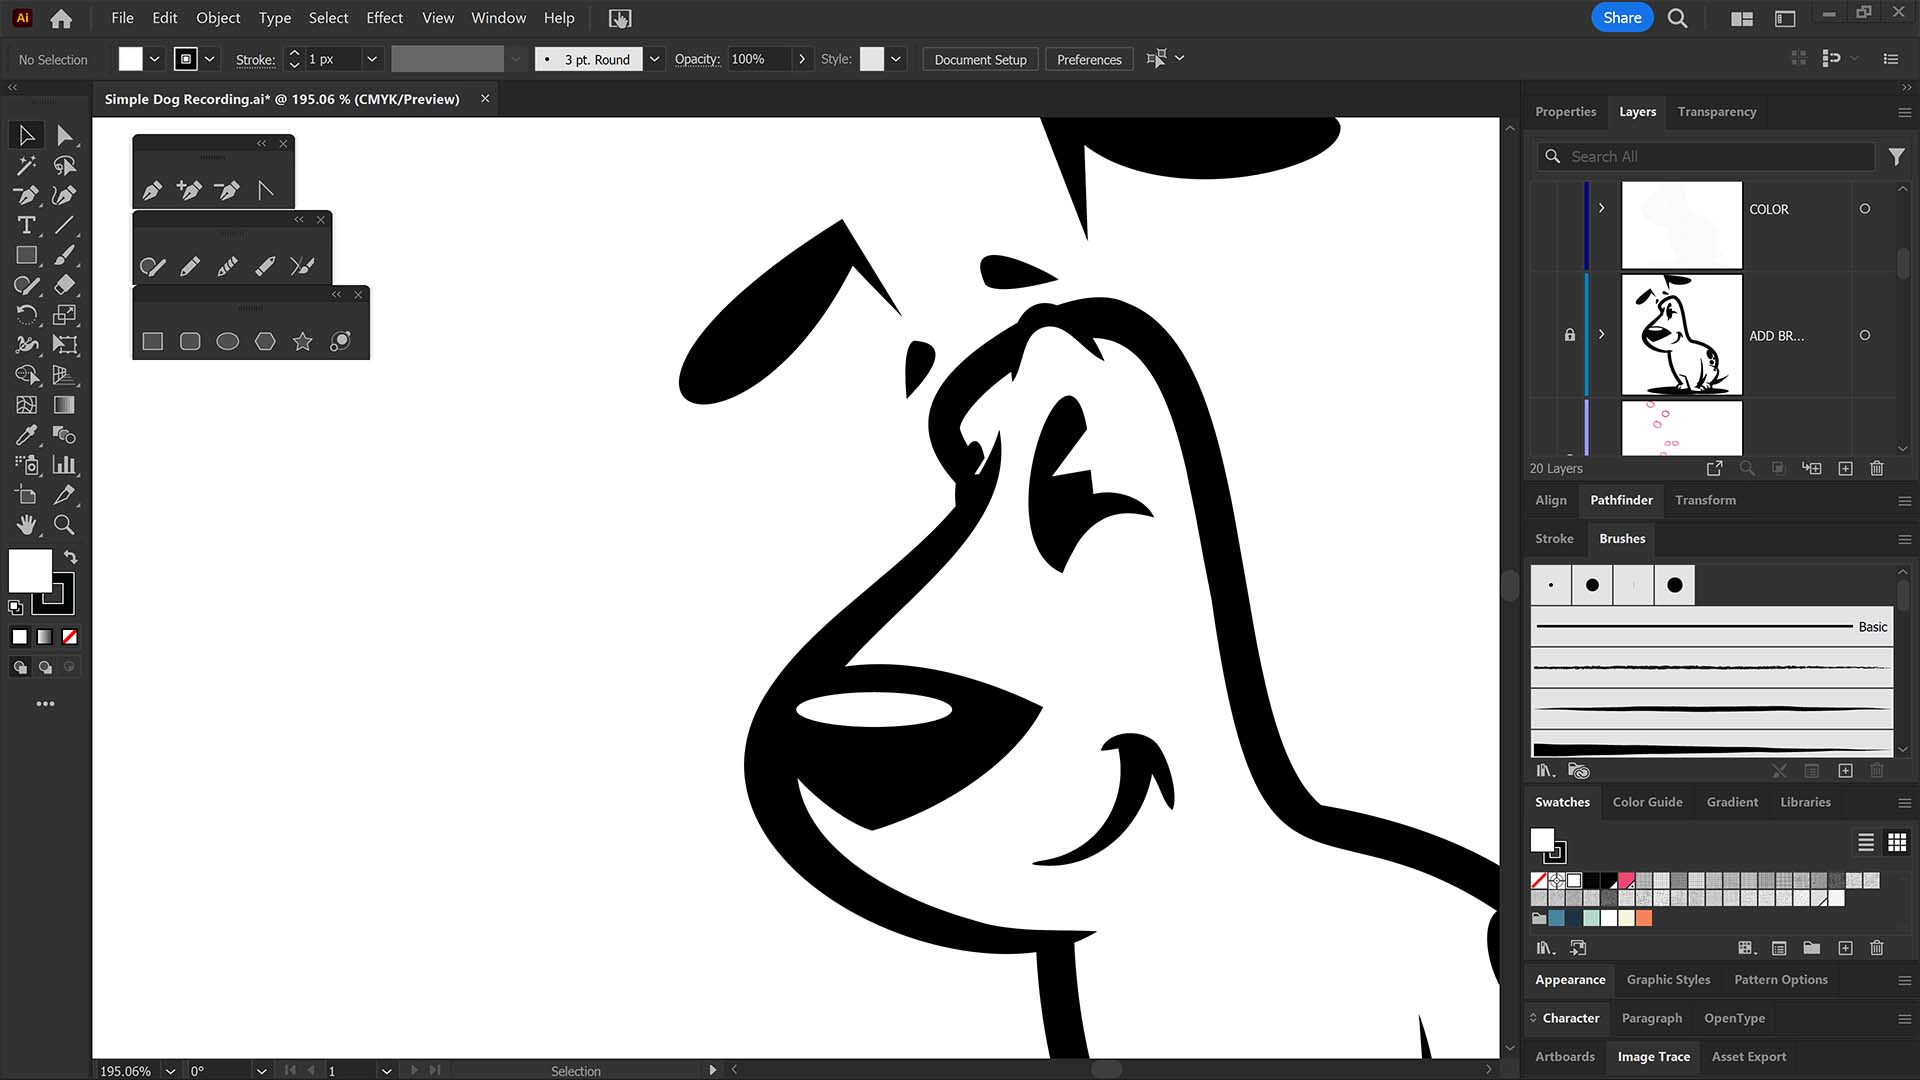1920x1080 pixels.
Task: Open the Object menu
Action: coord(218,18)
